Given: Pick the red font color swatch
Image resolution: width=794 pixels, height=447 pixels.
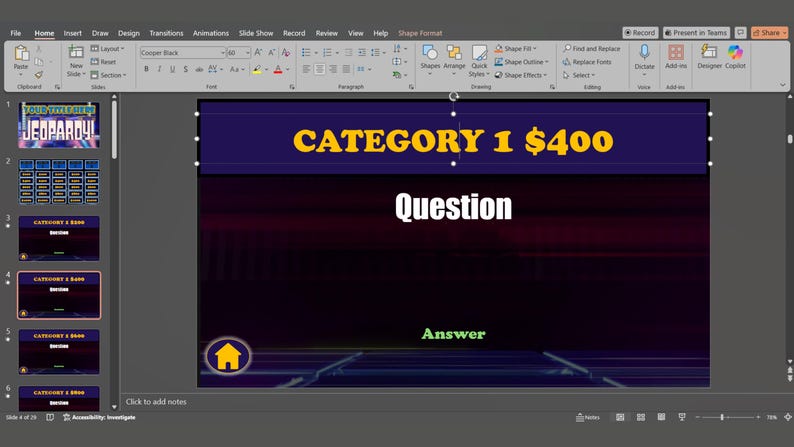Looking at the screenshot, I should (x=278, y=69).
